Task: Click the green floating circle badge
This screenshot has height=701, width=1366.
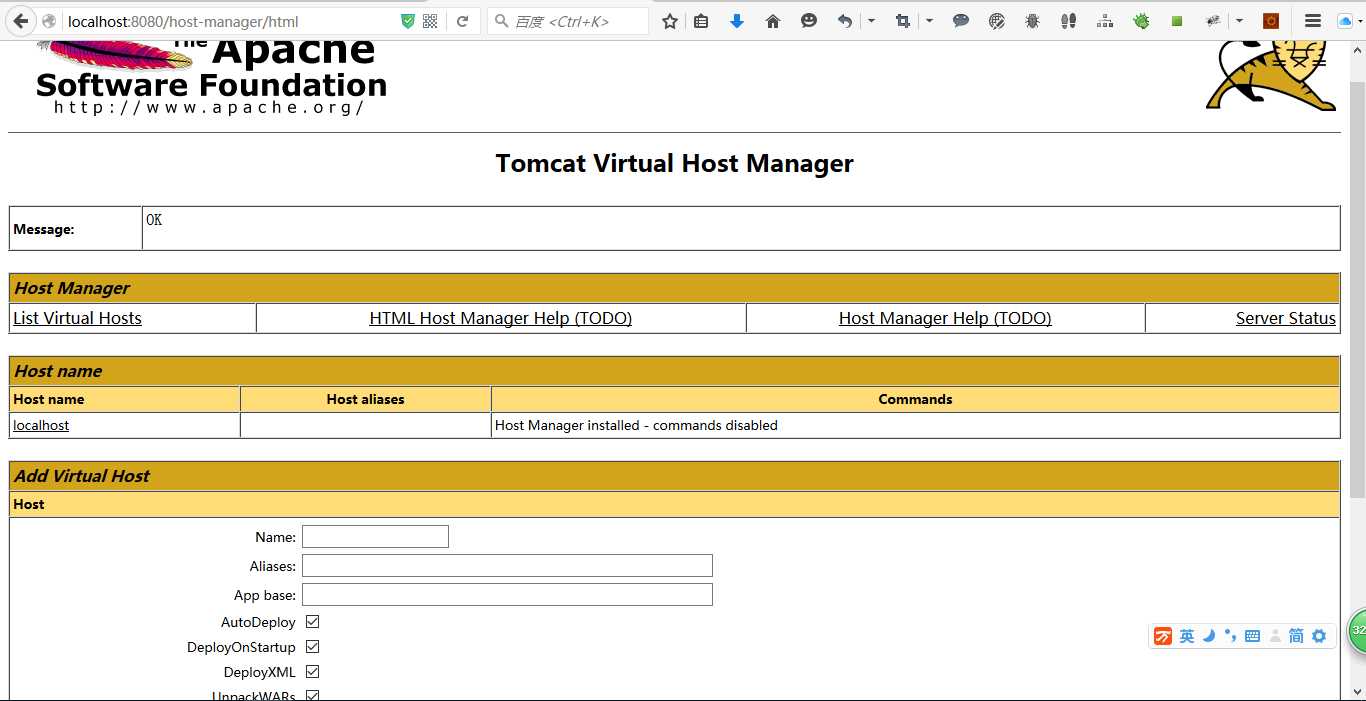Action: 1358,631
